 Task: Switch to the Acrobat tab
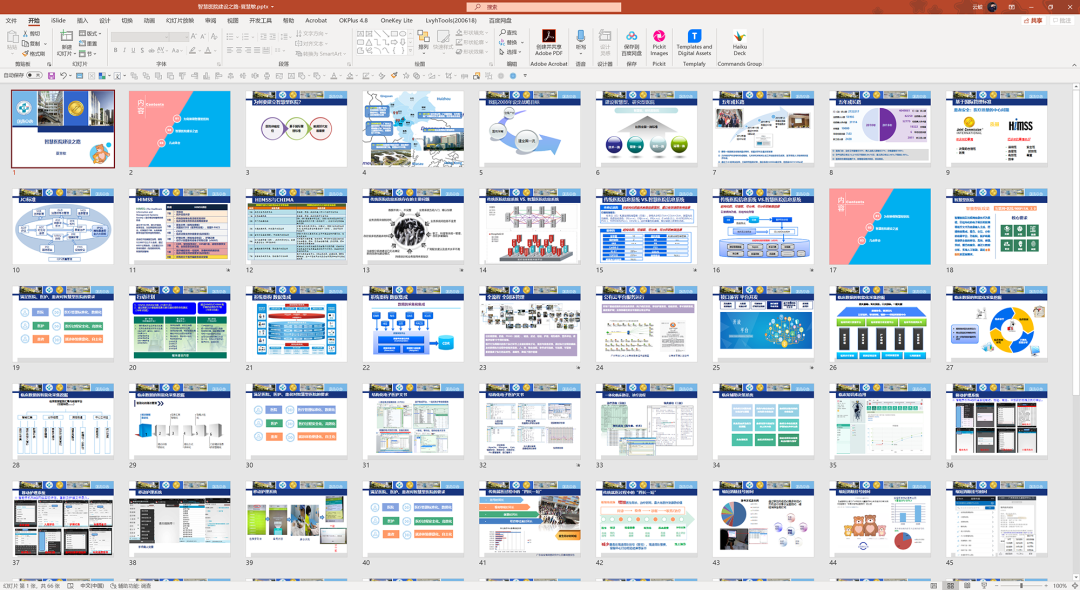pos(316,21)
